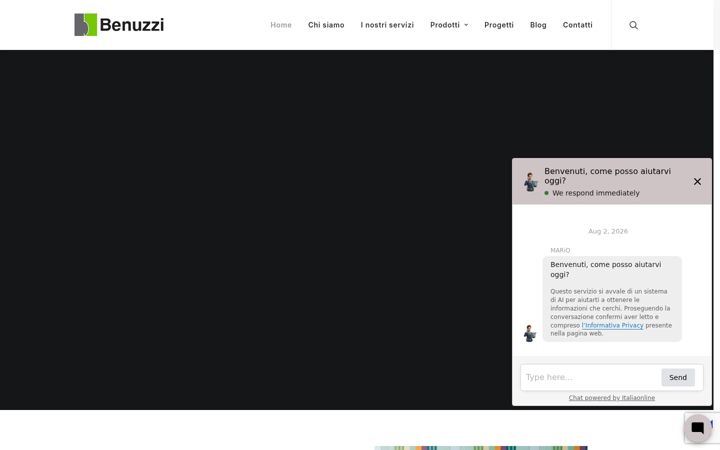Open the Progetti page
This screenshot has height=450, width=720.
click(x=499, y=25)
